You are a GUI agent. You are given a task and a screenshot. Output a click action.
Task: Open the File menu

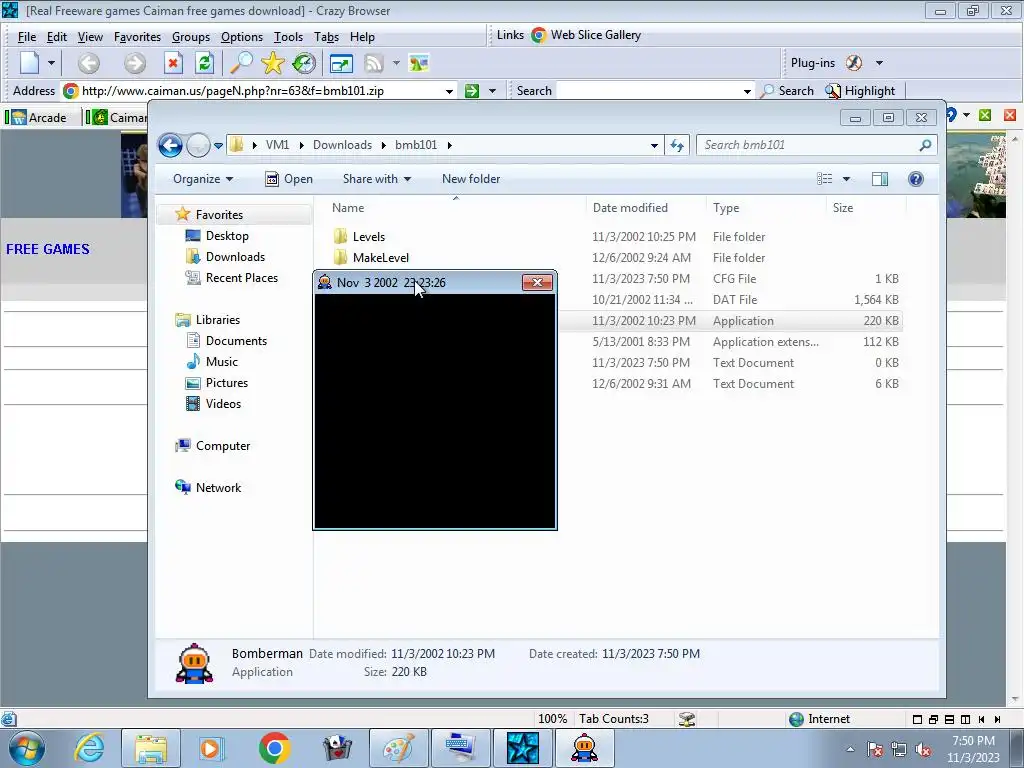coord(27,37)
